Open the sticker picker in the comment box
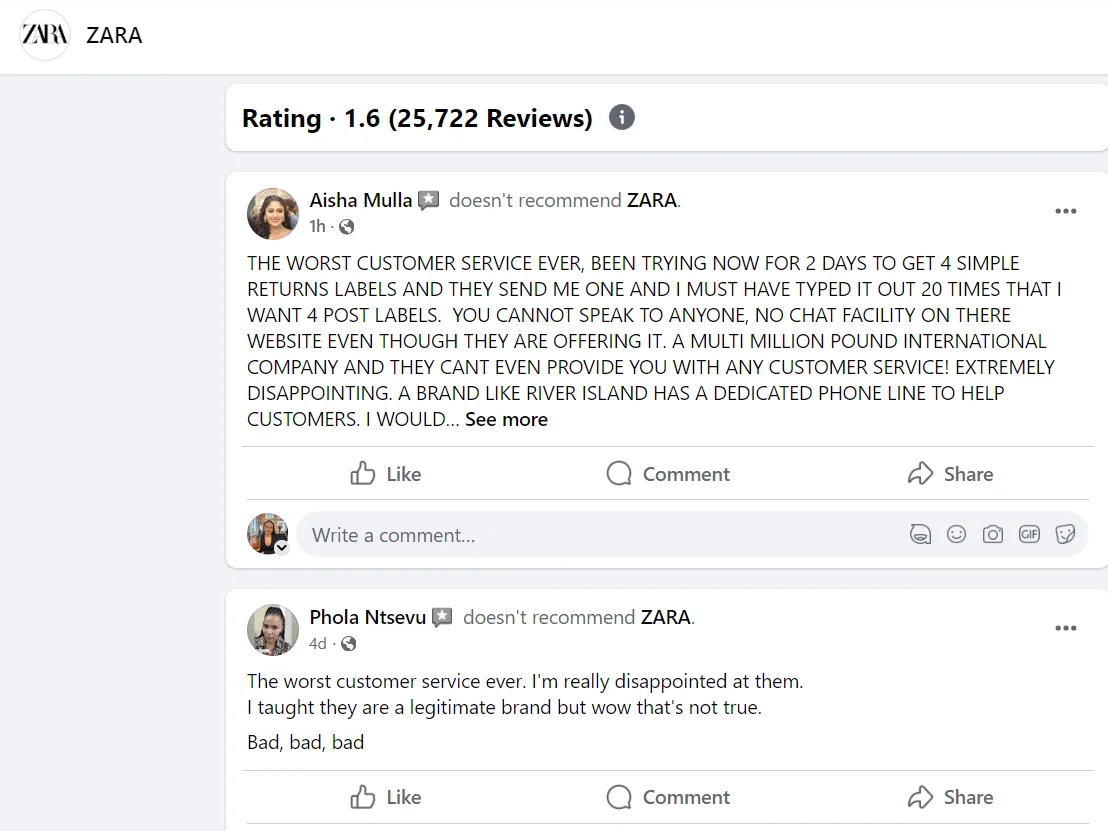This screenshot has height=831, width=1108. (x=1065, y=534)
